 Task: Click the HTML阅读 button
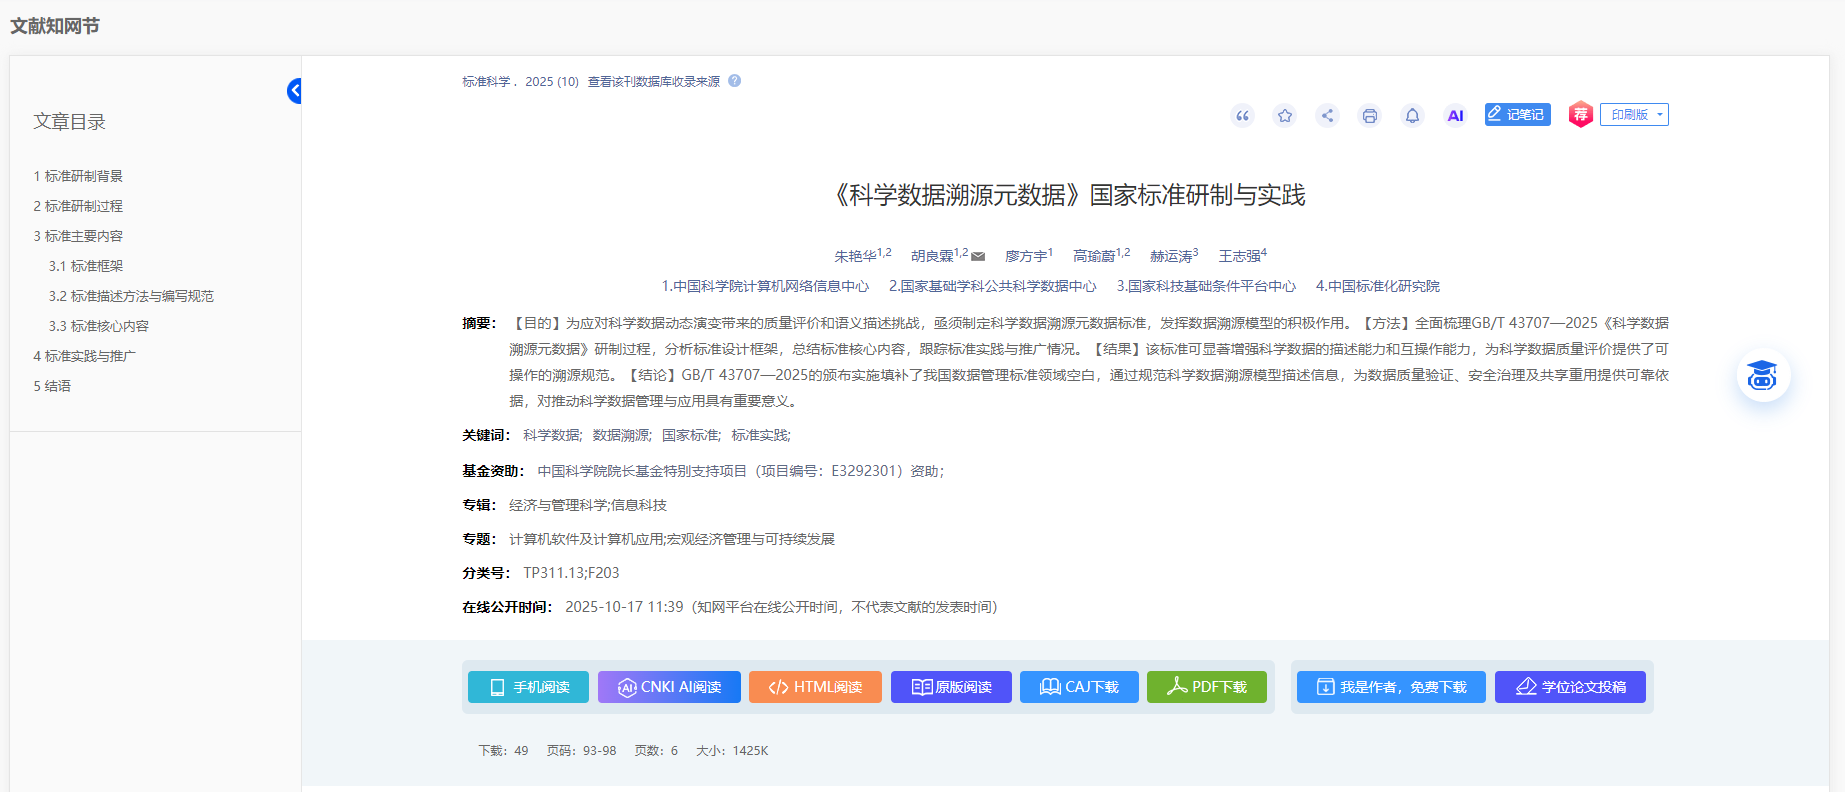pos(815,687)
